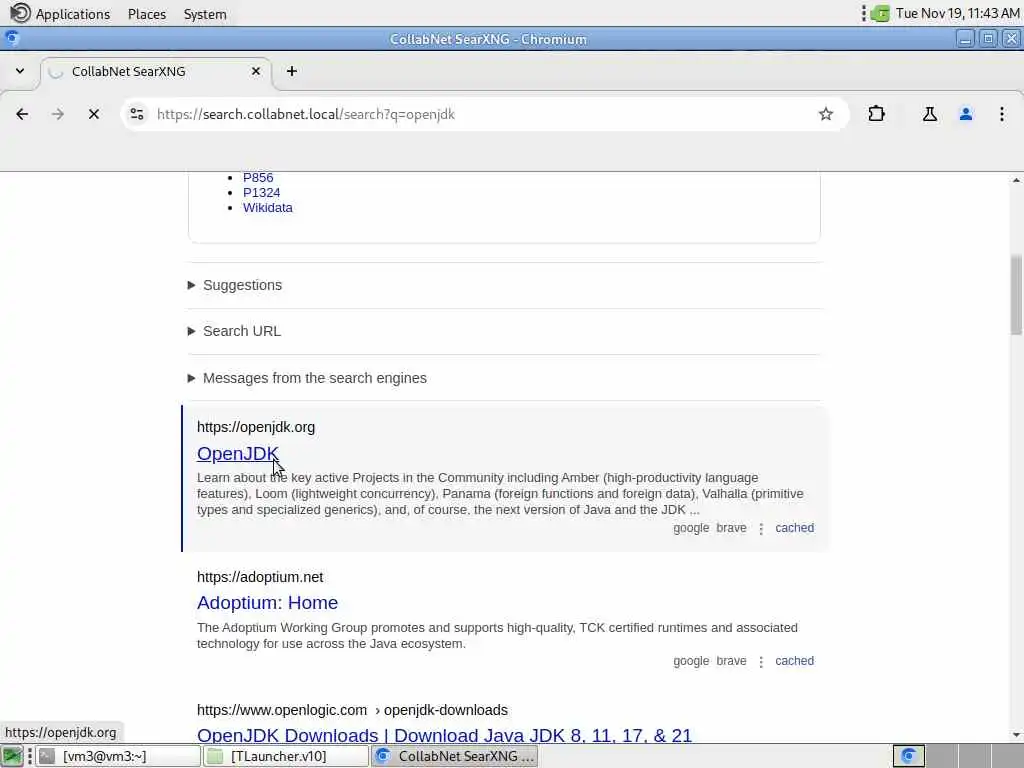Open the Extensions puzzle icon
Image resolution: width=1024 pixels, height=768 pixels.
876,114
